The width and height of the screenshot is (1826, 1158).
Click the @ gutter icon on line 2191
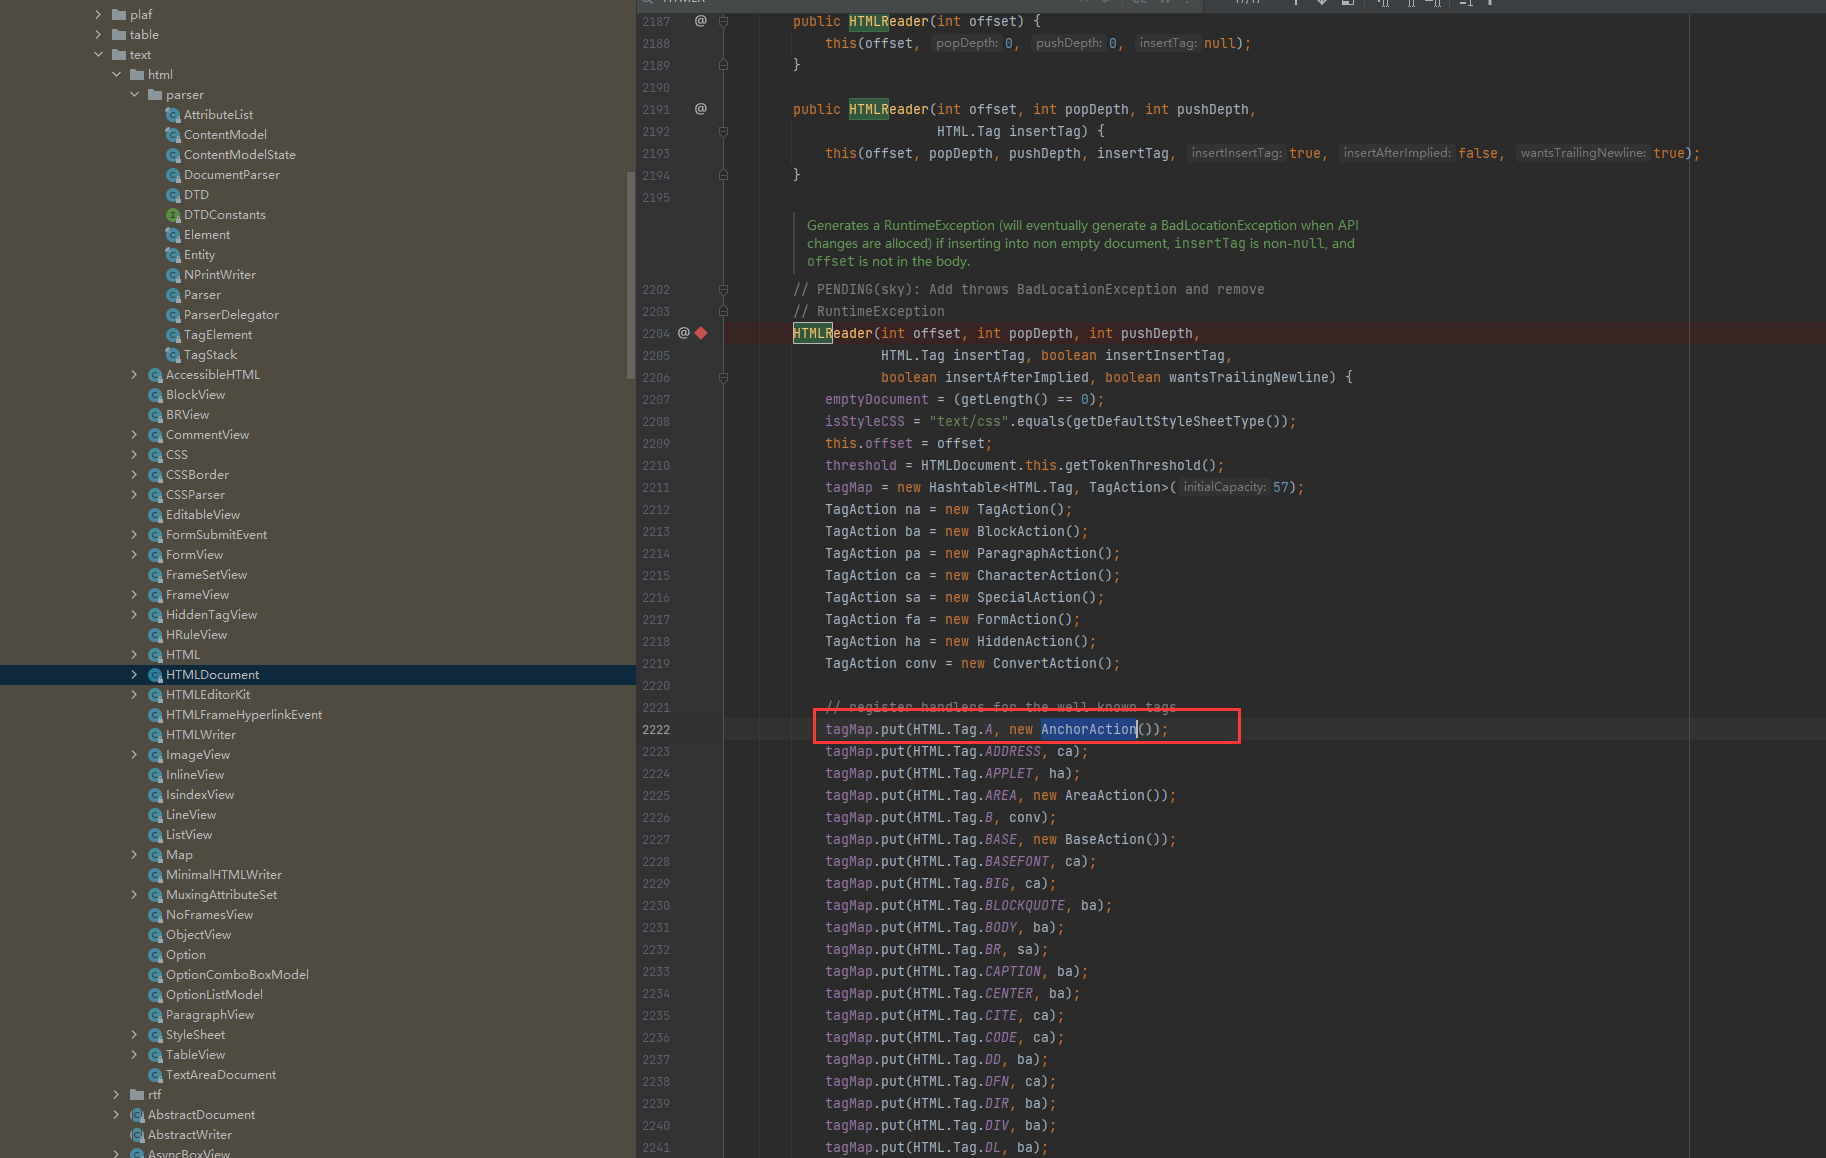click(701, 109)
